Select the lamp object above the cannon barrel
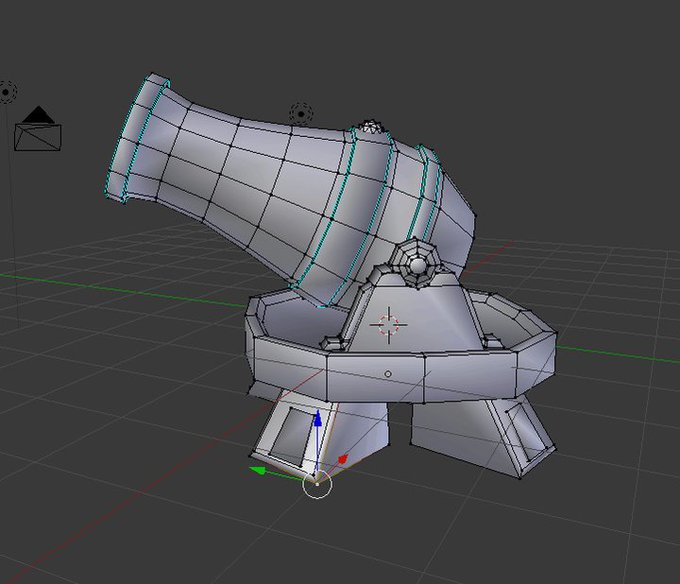The height and width of the screenshot is (584, 680). tap(301, 114)
